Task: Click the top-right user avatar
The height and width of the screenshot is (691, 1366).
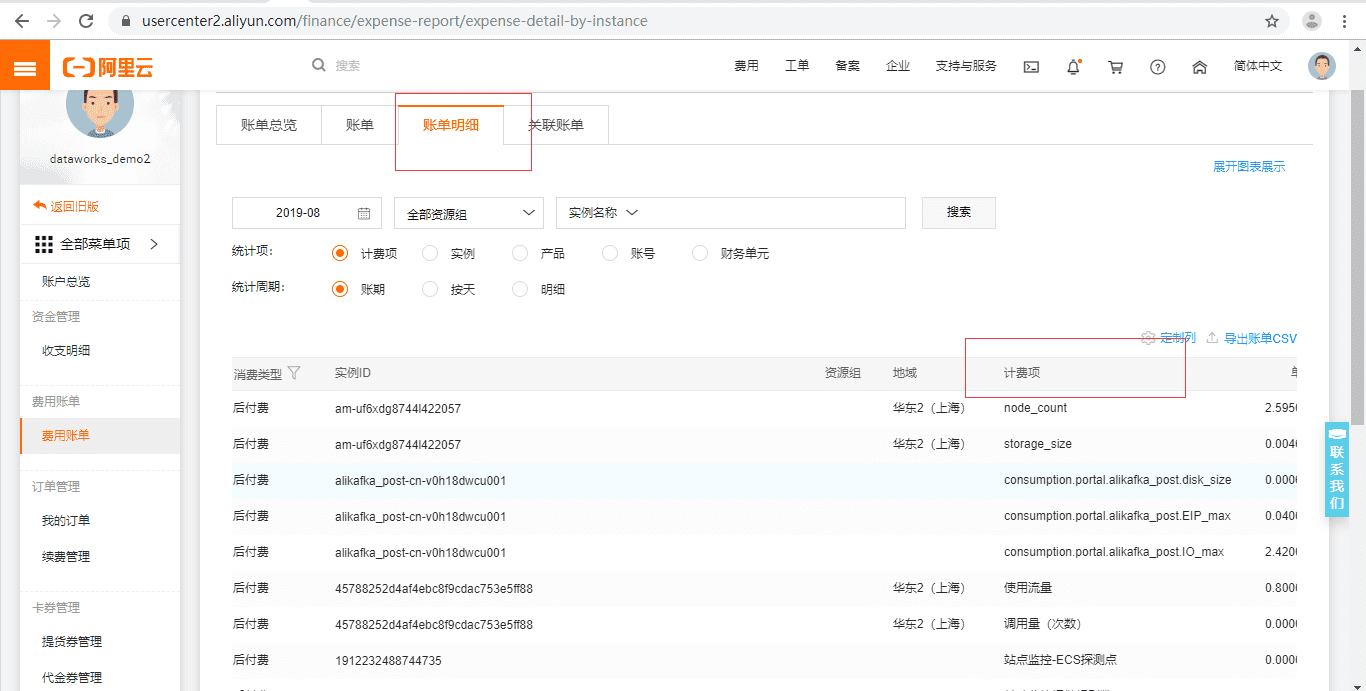Action: (1322, 66)
